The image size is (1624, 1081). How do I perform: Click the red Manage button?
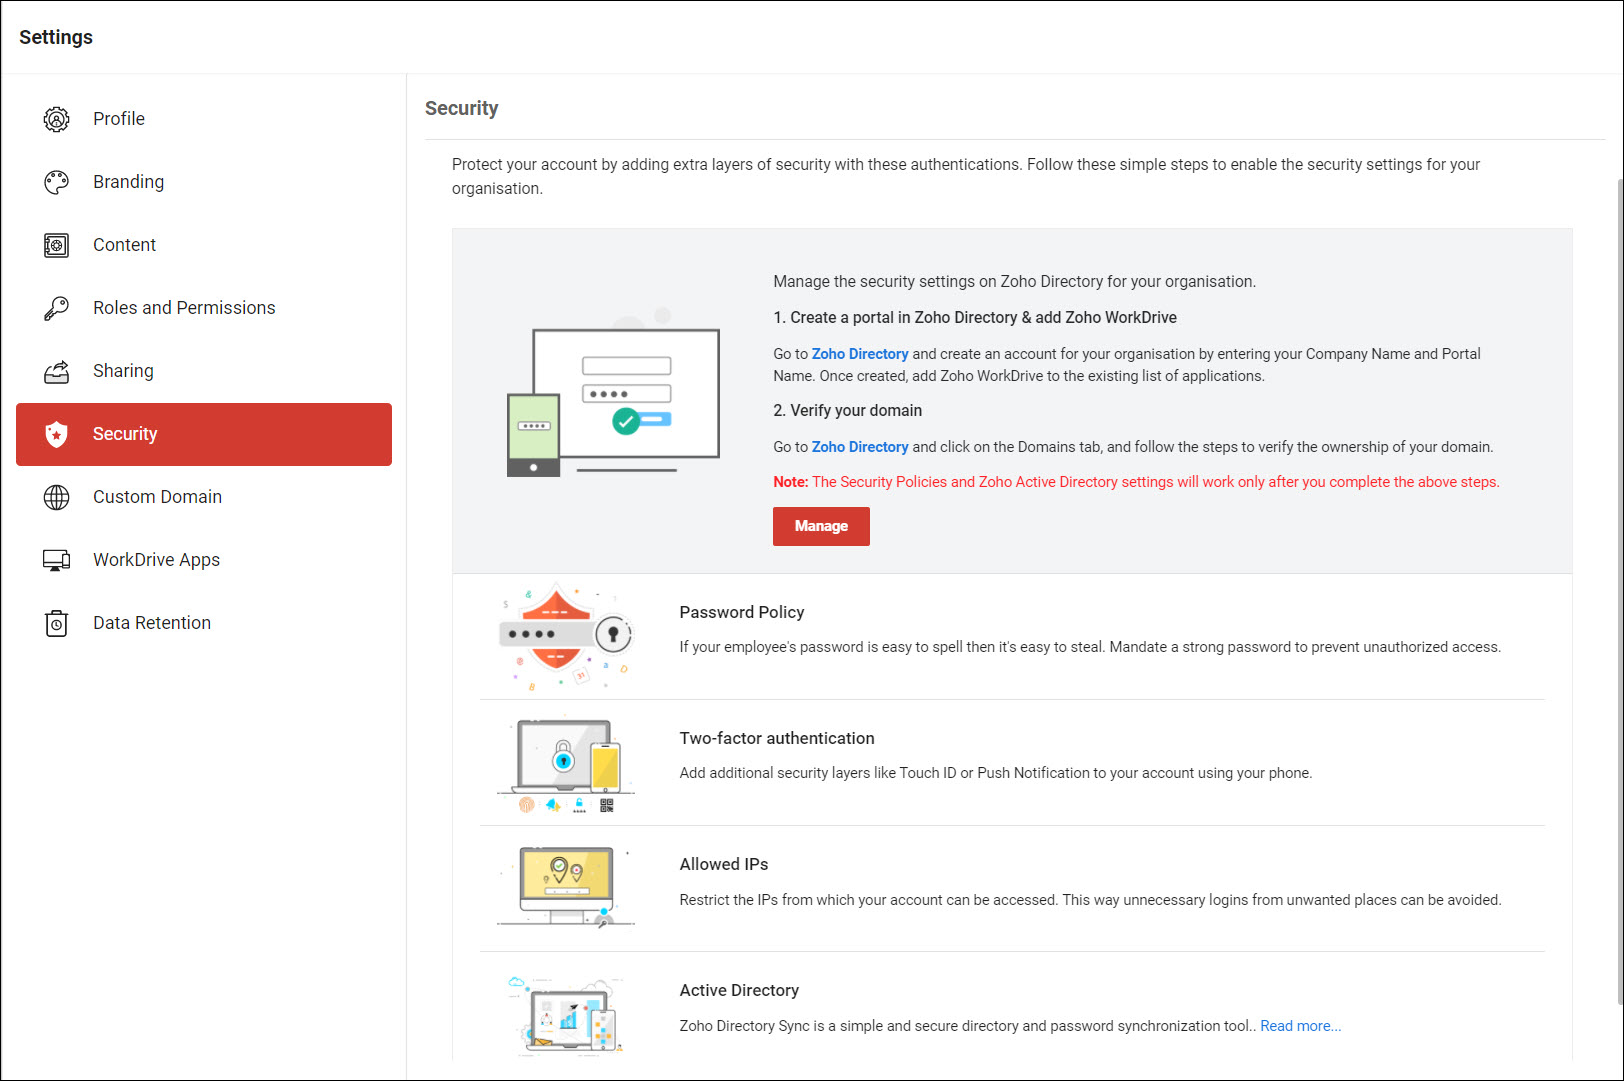821,526
